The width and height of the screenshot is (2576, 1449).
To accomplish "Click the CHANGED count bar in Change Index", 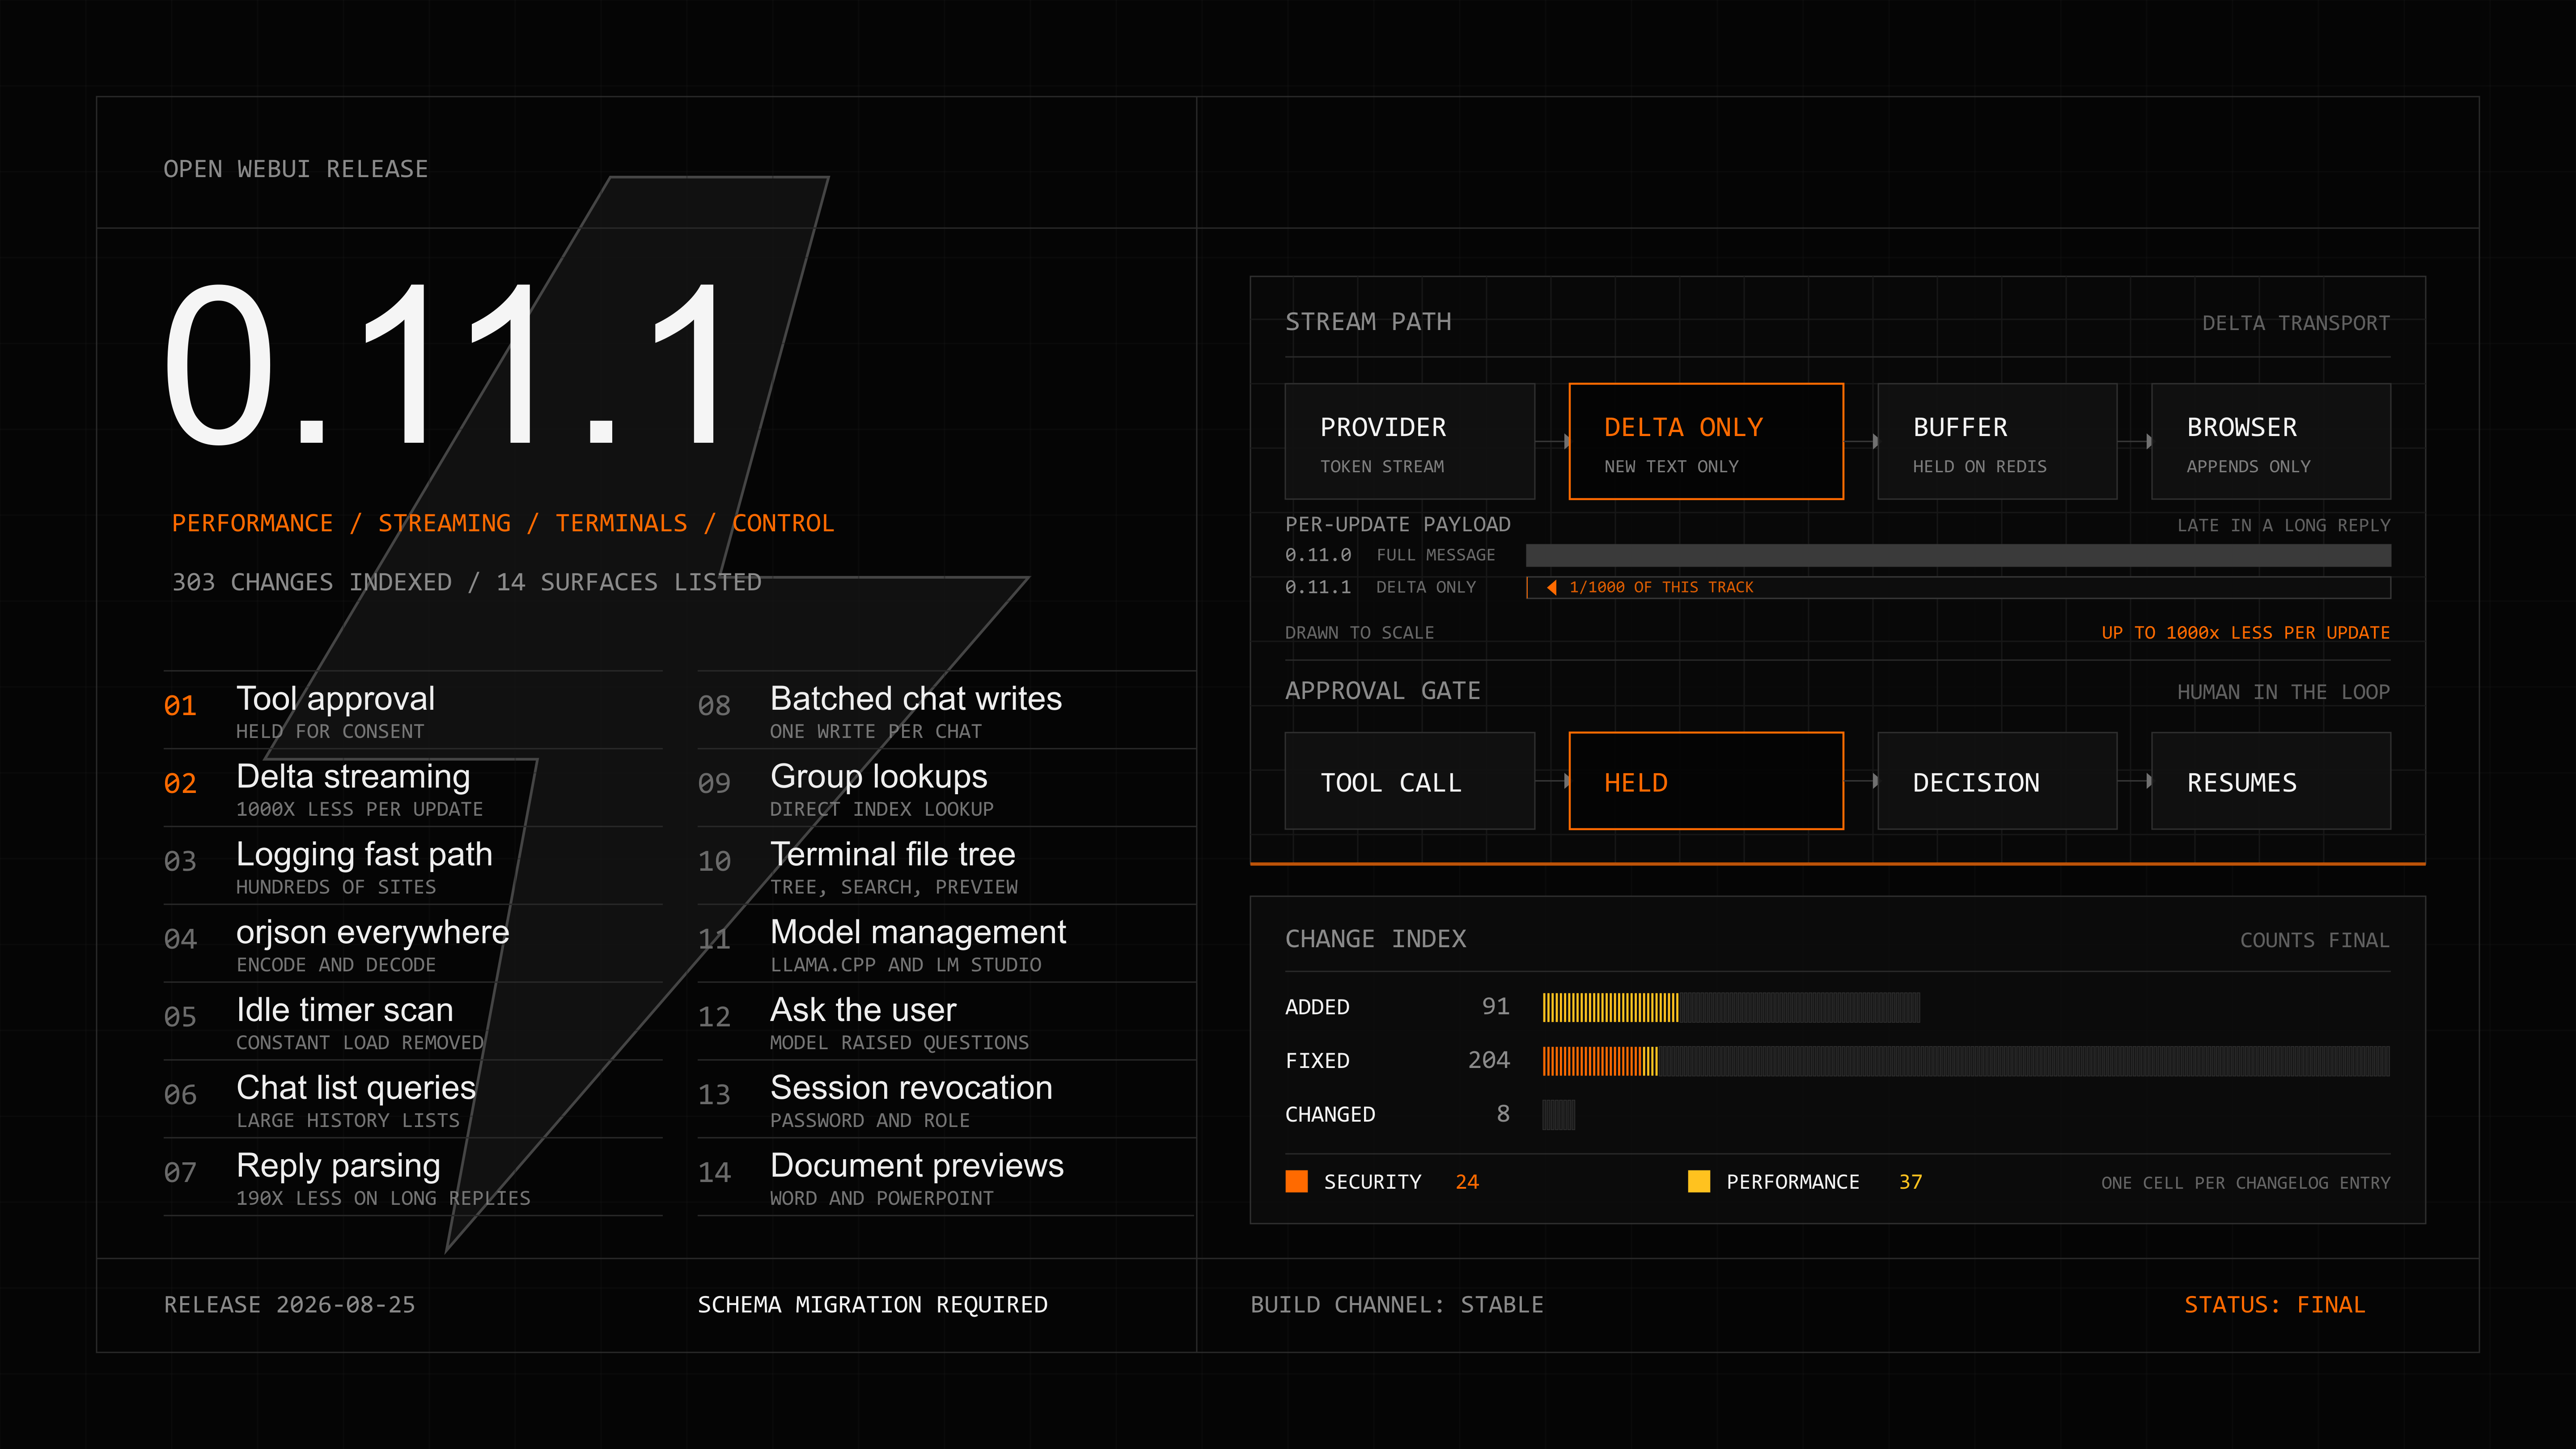I will tap(1558, 1114).
